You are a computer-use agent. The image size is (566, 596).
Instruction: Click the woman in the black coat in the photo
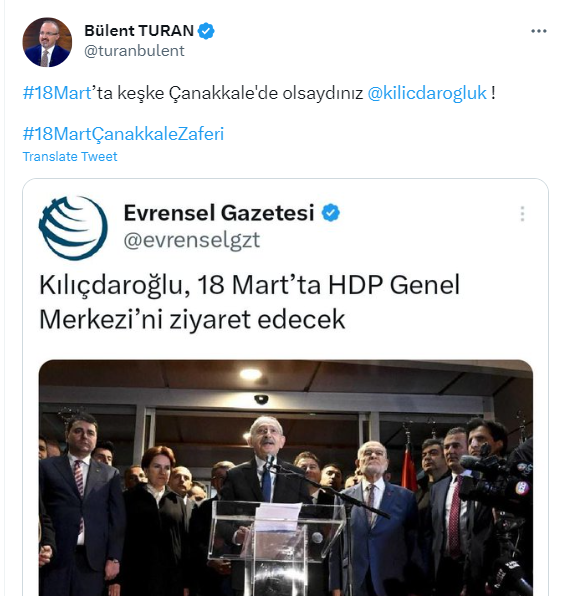click(156, 521)
